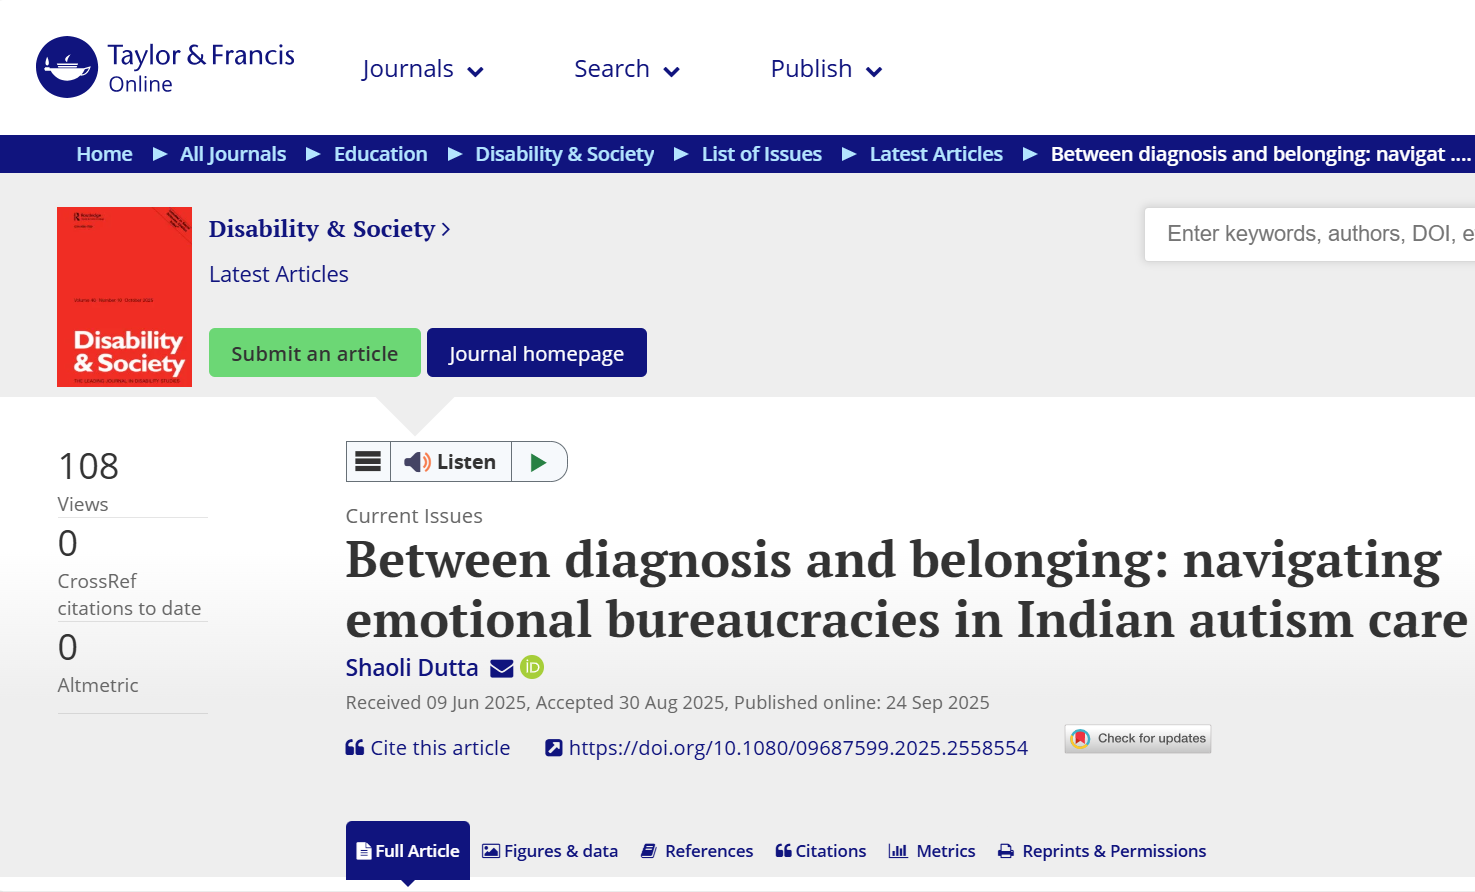Click the Cite this article link

click(x=428, y=748)
